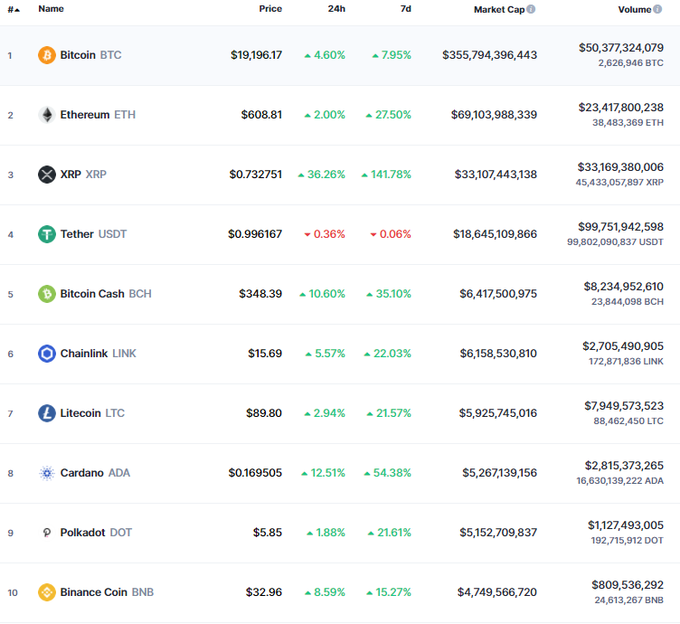680x624 pixels.
Task: Click Tether price $0.996167
Action: (255, 234)
